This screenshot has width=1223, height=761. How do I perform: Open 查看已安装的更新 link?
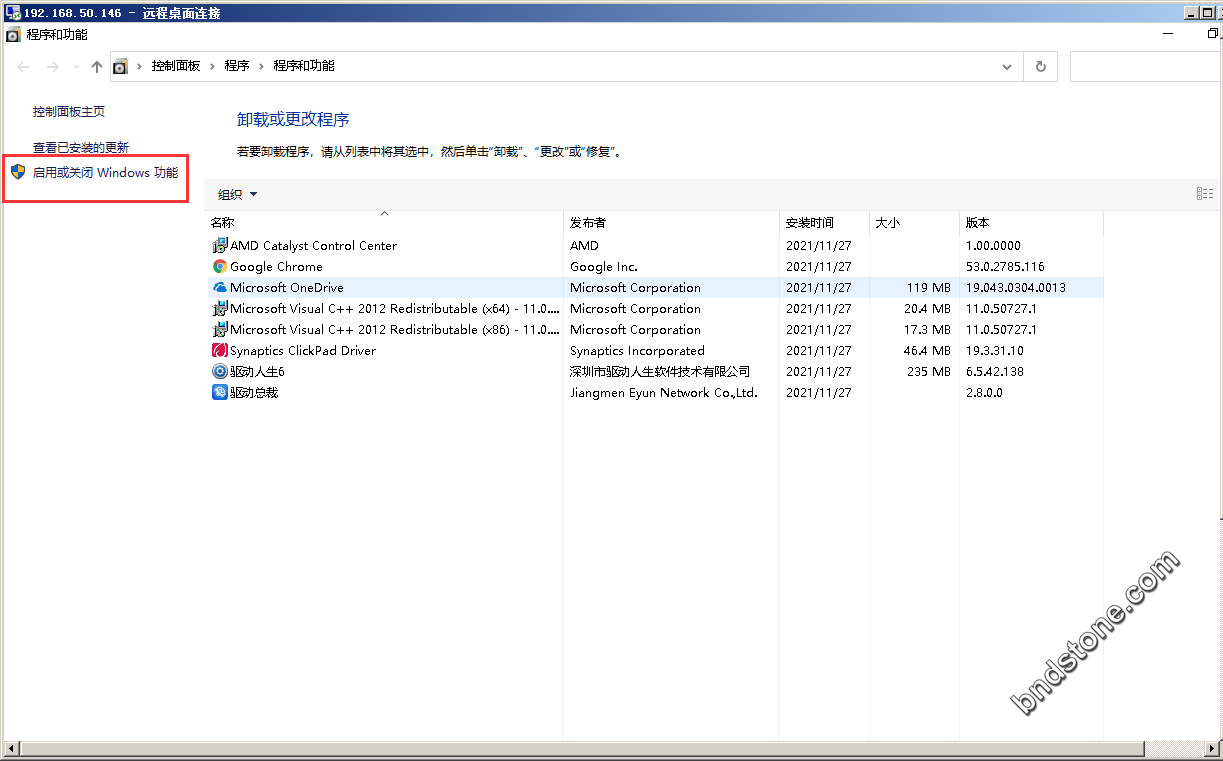click(81, 147)
